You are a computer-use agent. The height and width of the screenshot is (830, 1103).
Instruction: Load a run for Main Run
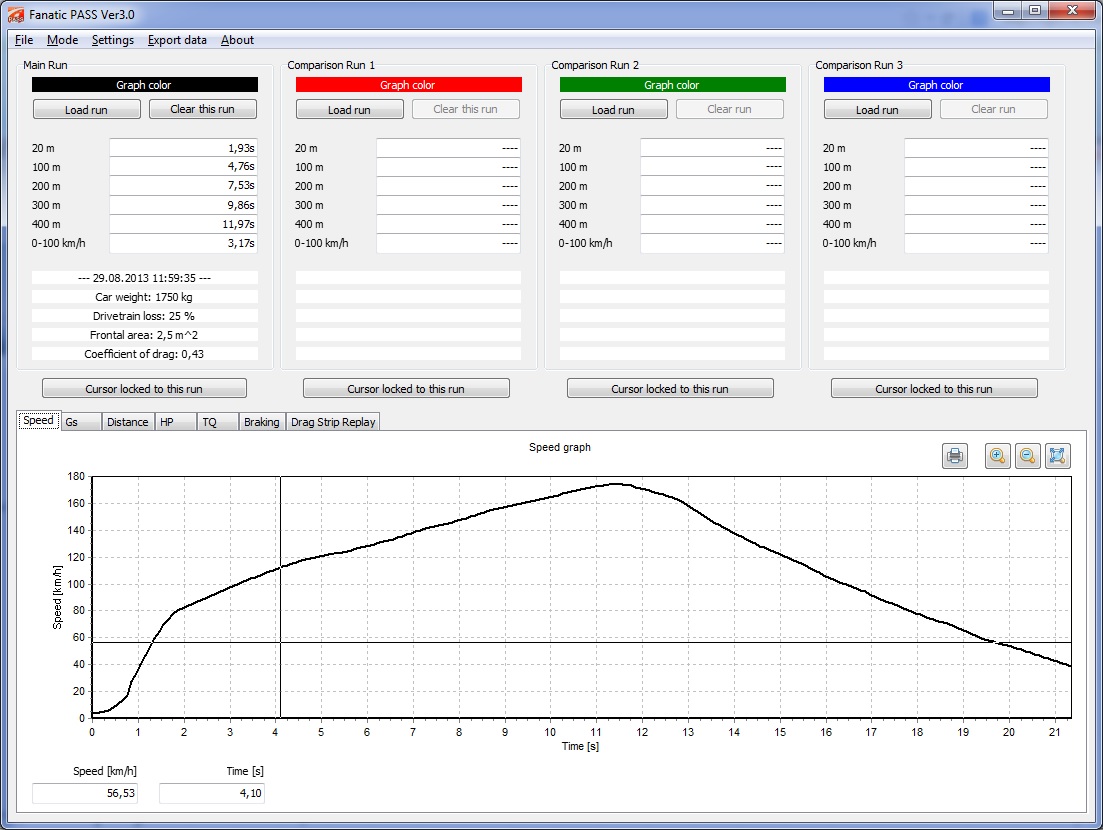[x=86, y=110]
